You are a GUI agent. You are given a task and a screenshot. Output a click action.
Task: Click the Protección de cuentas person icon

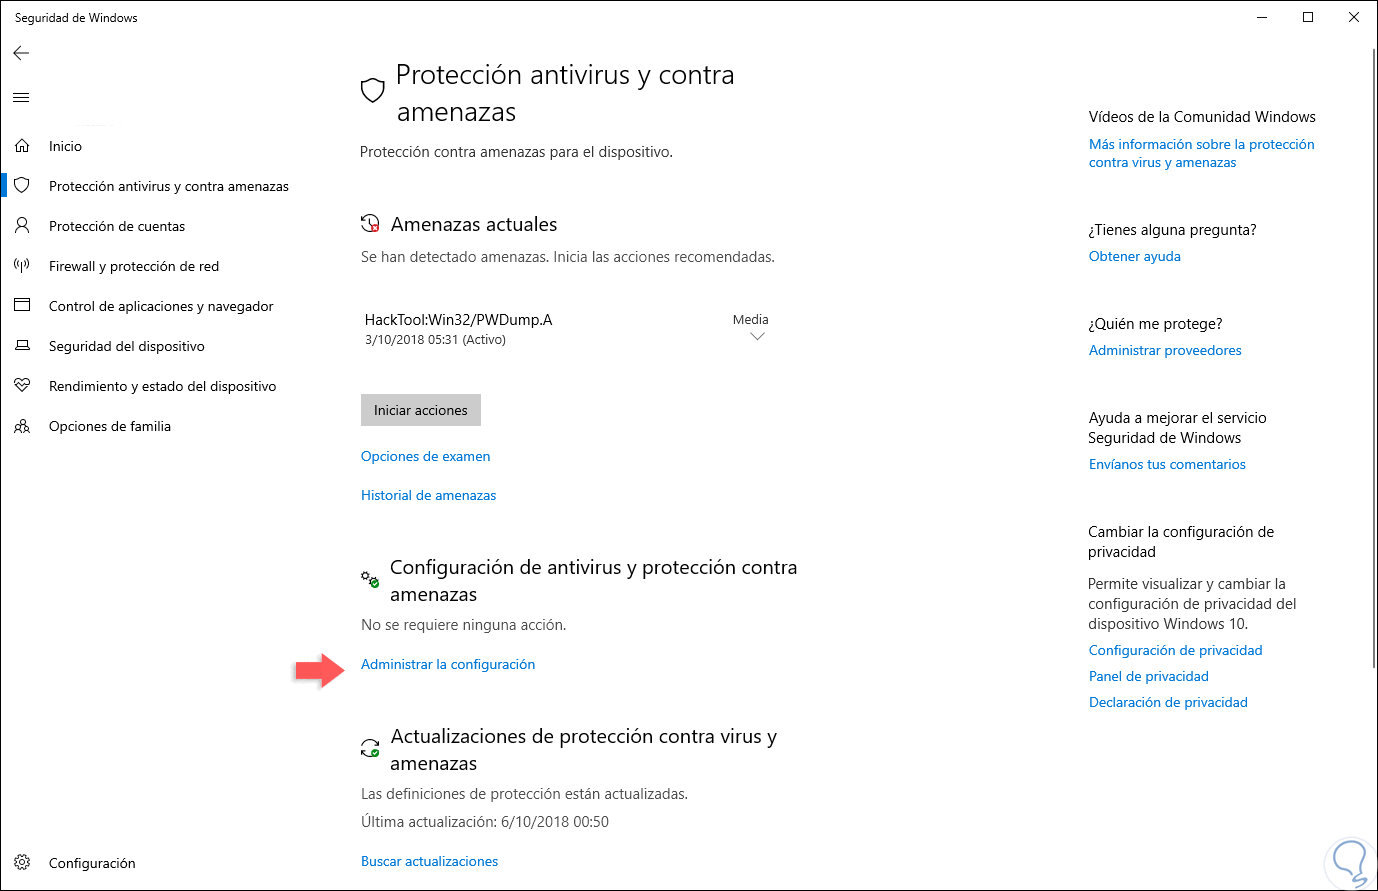point(22,226)
